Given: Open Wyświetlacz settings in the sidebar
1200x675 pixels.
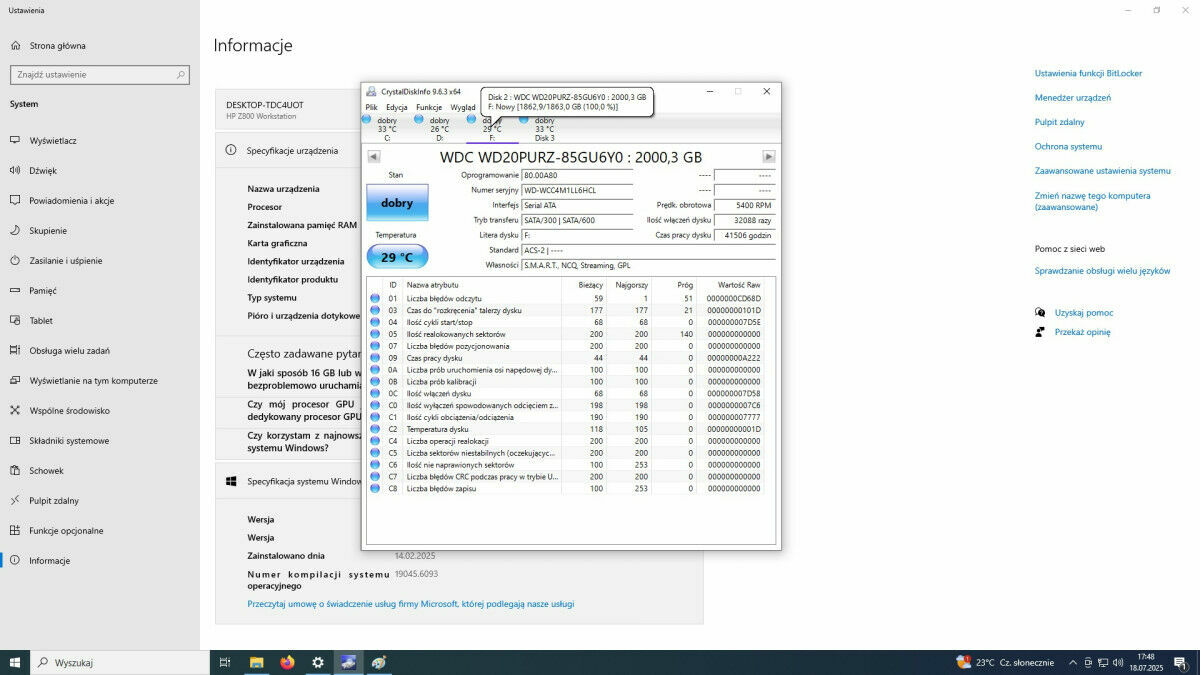Looking at the screenshot, I should [x=53, y=141].
